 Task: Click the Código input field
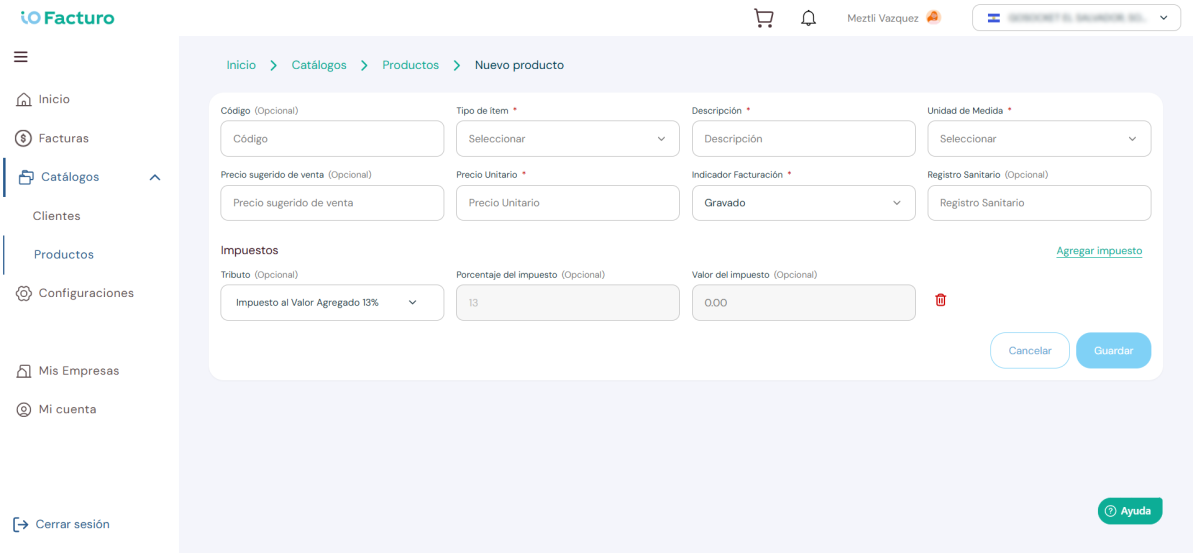(x=332, y=138)
